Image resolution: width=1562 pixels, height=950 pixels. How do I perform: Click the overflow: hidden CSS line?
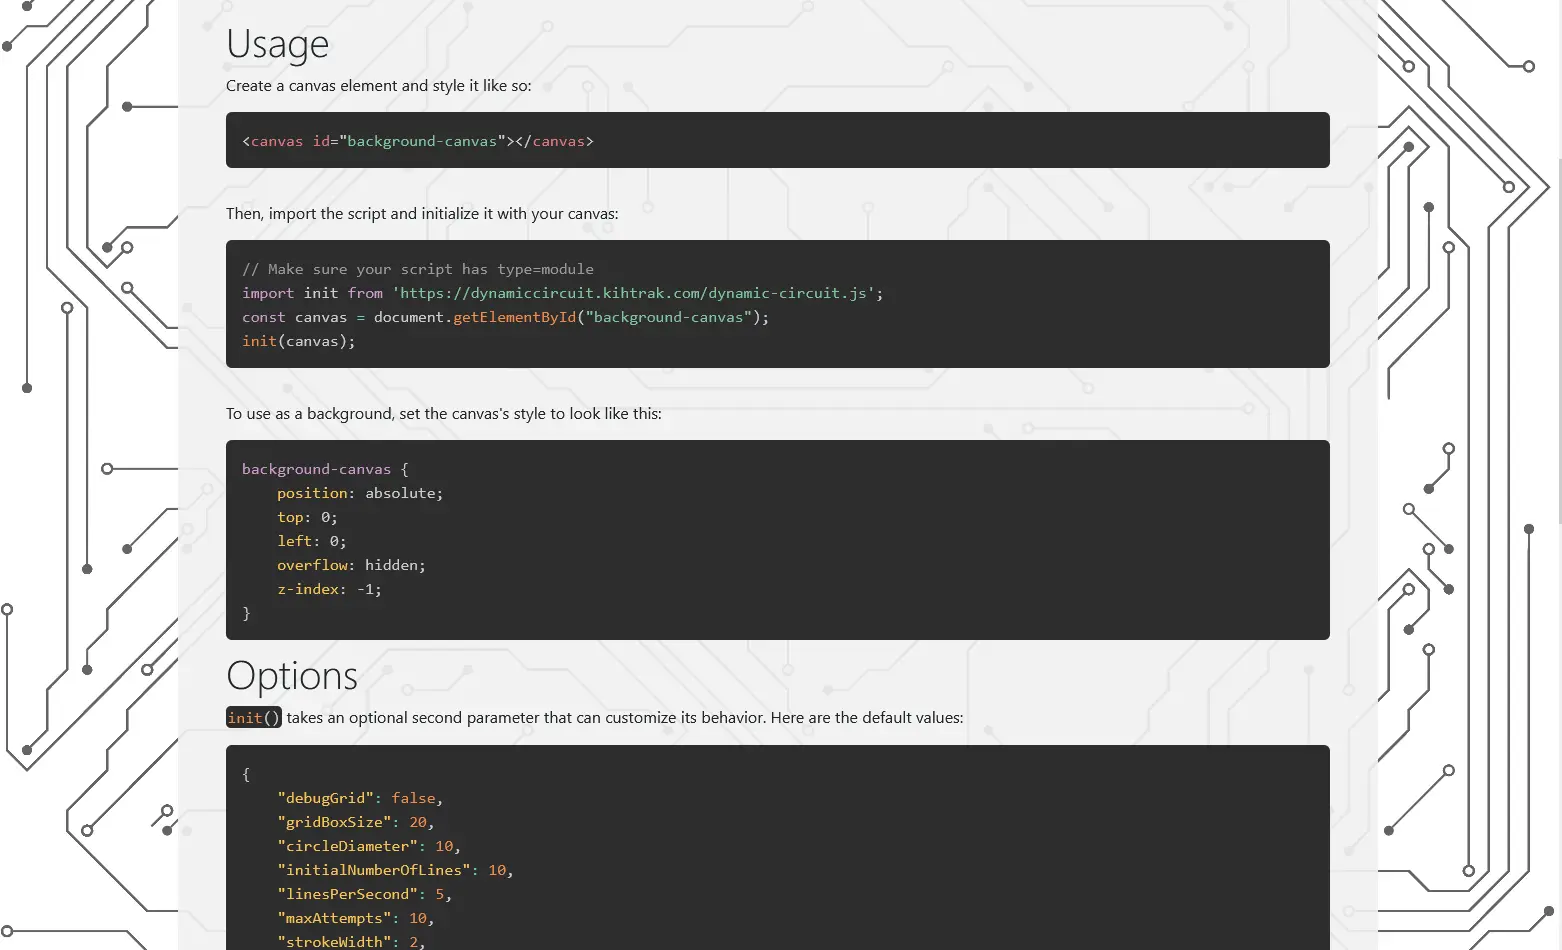point(351,564)
